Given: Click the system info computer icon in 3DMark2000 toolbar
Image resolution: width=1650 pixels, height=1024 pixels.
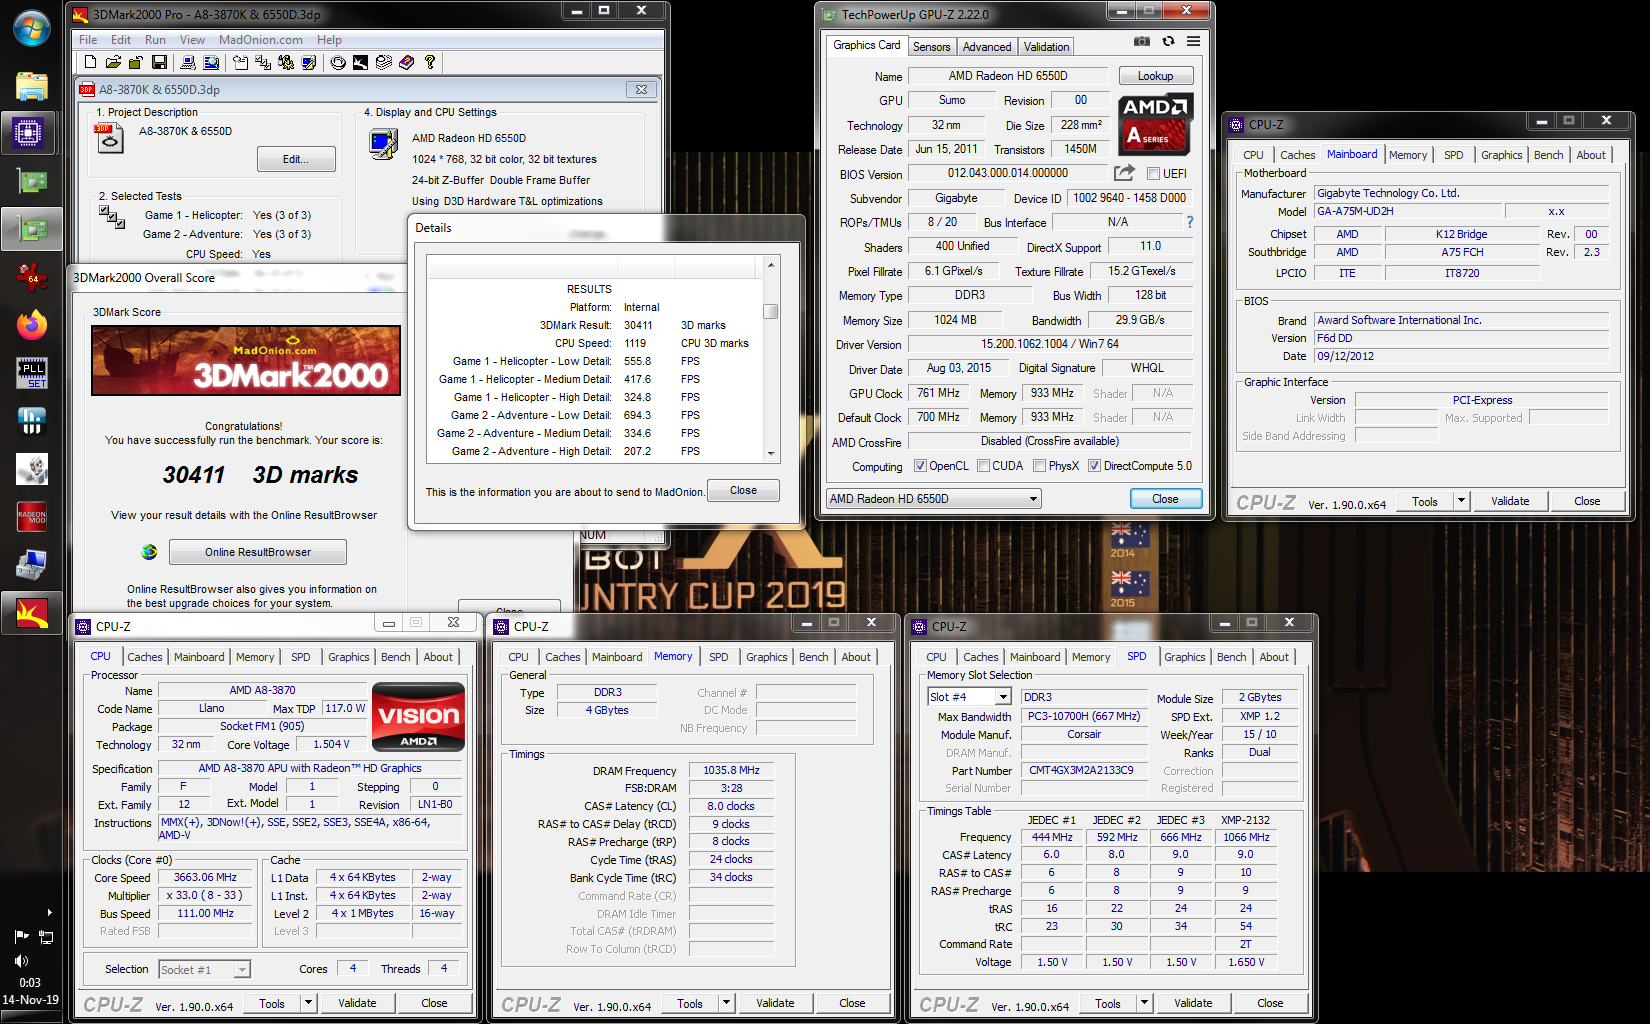Looking at the screenshot, I should (x=187, y=62).
